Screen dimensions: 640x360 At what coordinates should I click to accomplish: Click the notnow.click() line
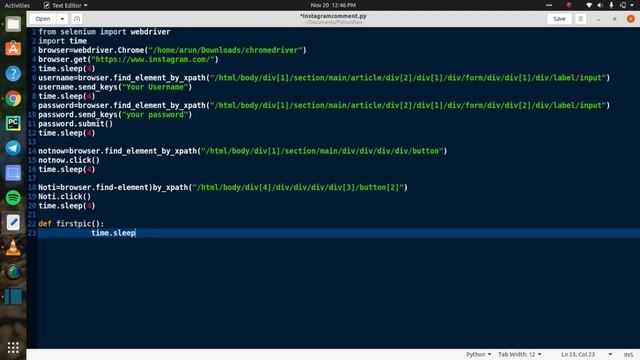[69, 160]
